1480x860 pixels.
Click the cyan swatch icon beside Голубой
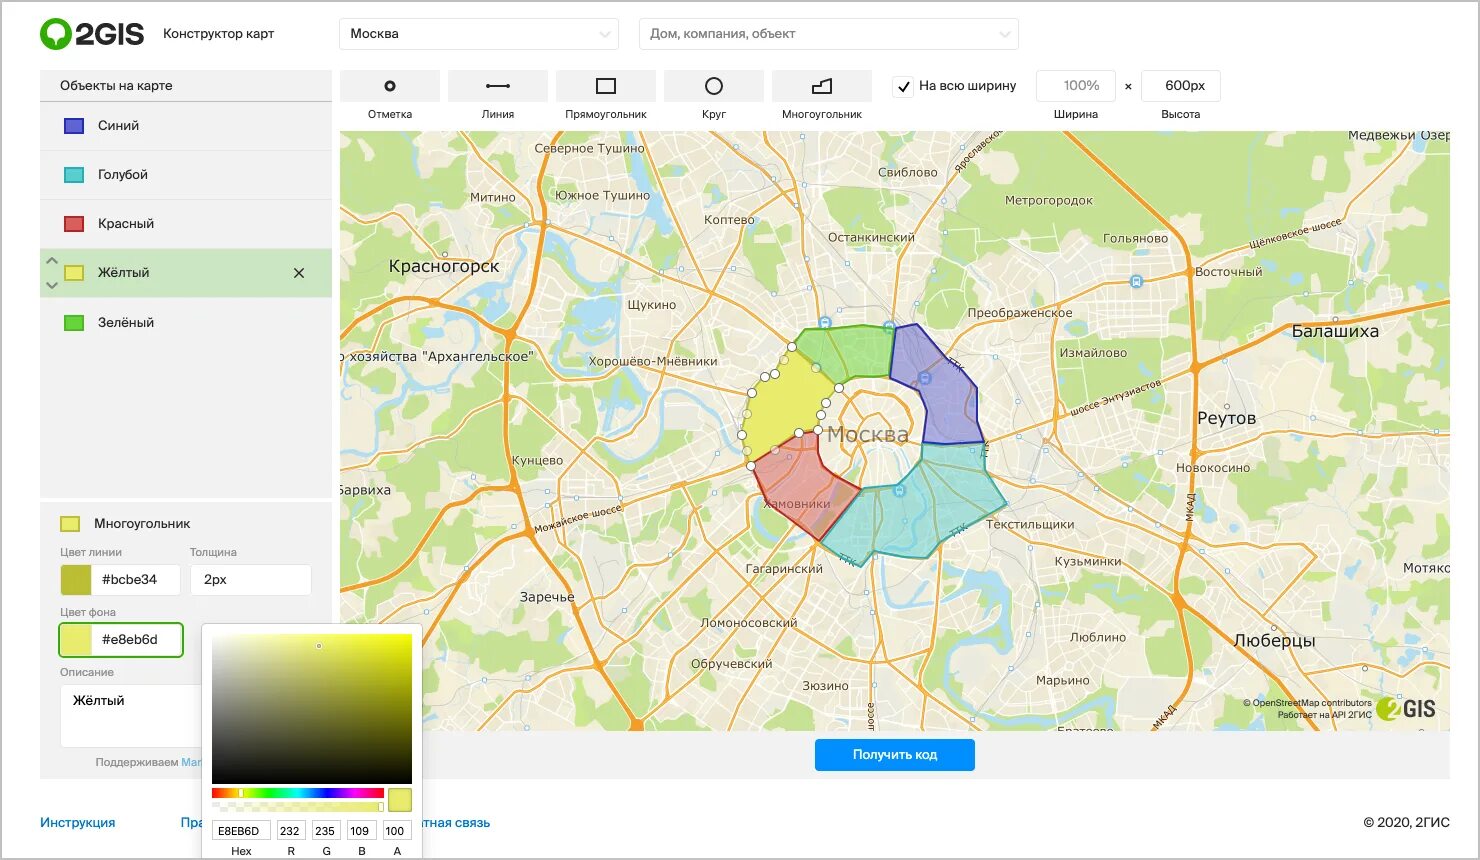pos(74,175)
